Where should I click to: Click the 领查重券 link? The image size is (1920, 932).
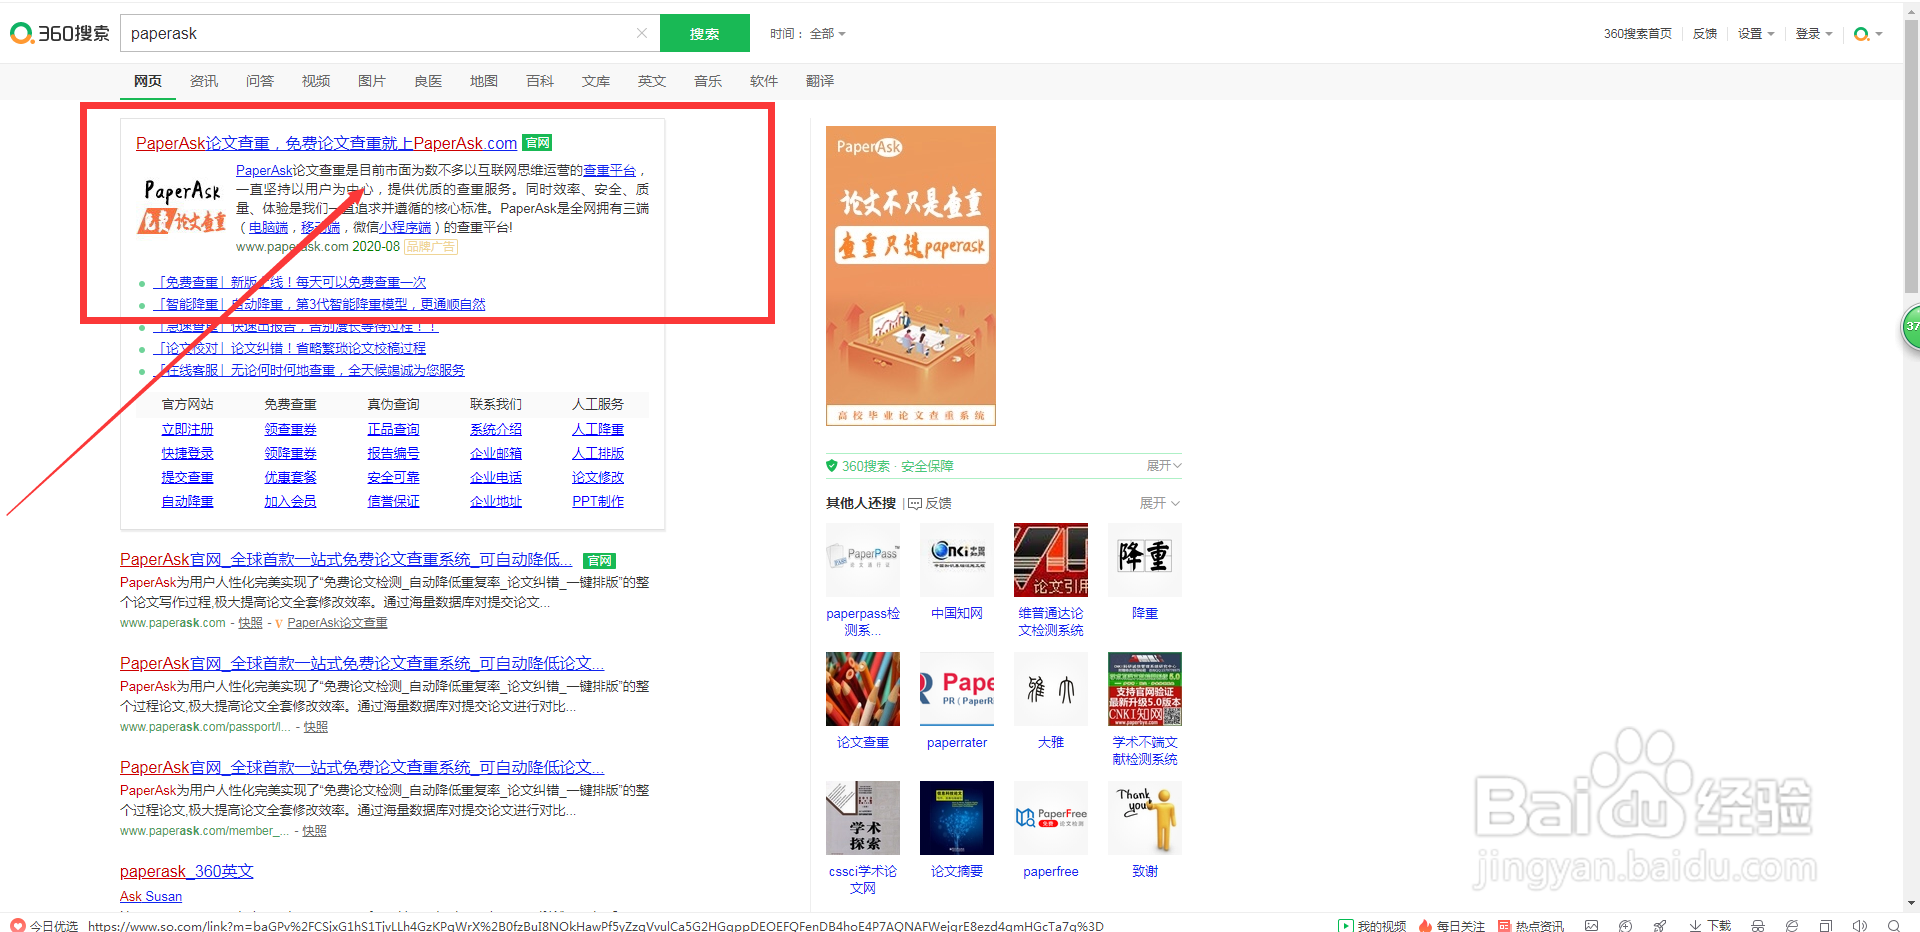[x=290, y=429]
